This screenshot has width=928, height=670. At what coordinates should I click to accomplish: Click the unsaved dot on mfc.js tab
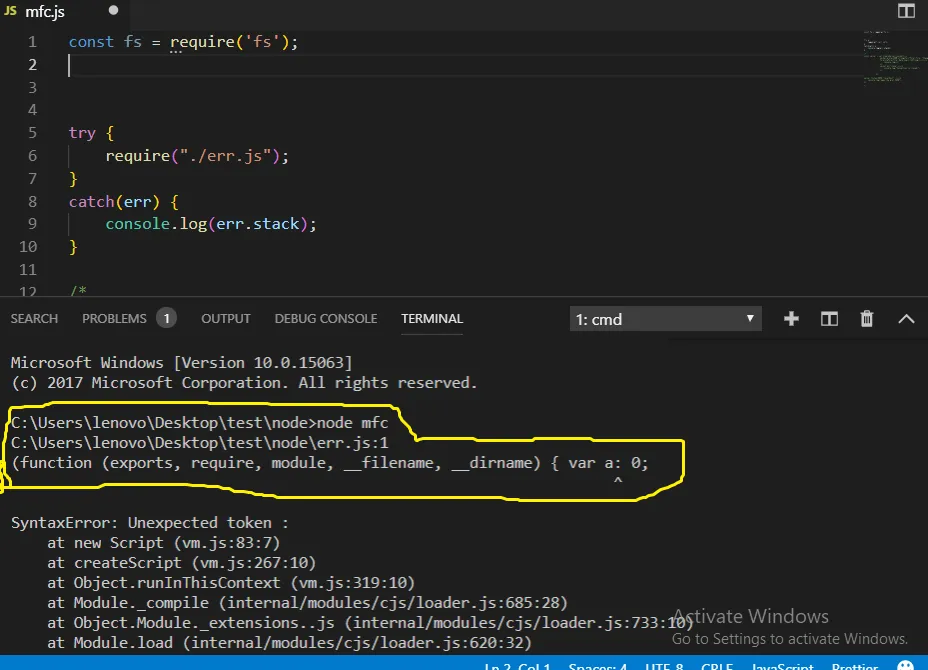coord(114,10)
